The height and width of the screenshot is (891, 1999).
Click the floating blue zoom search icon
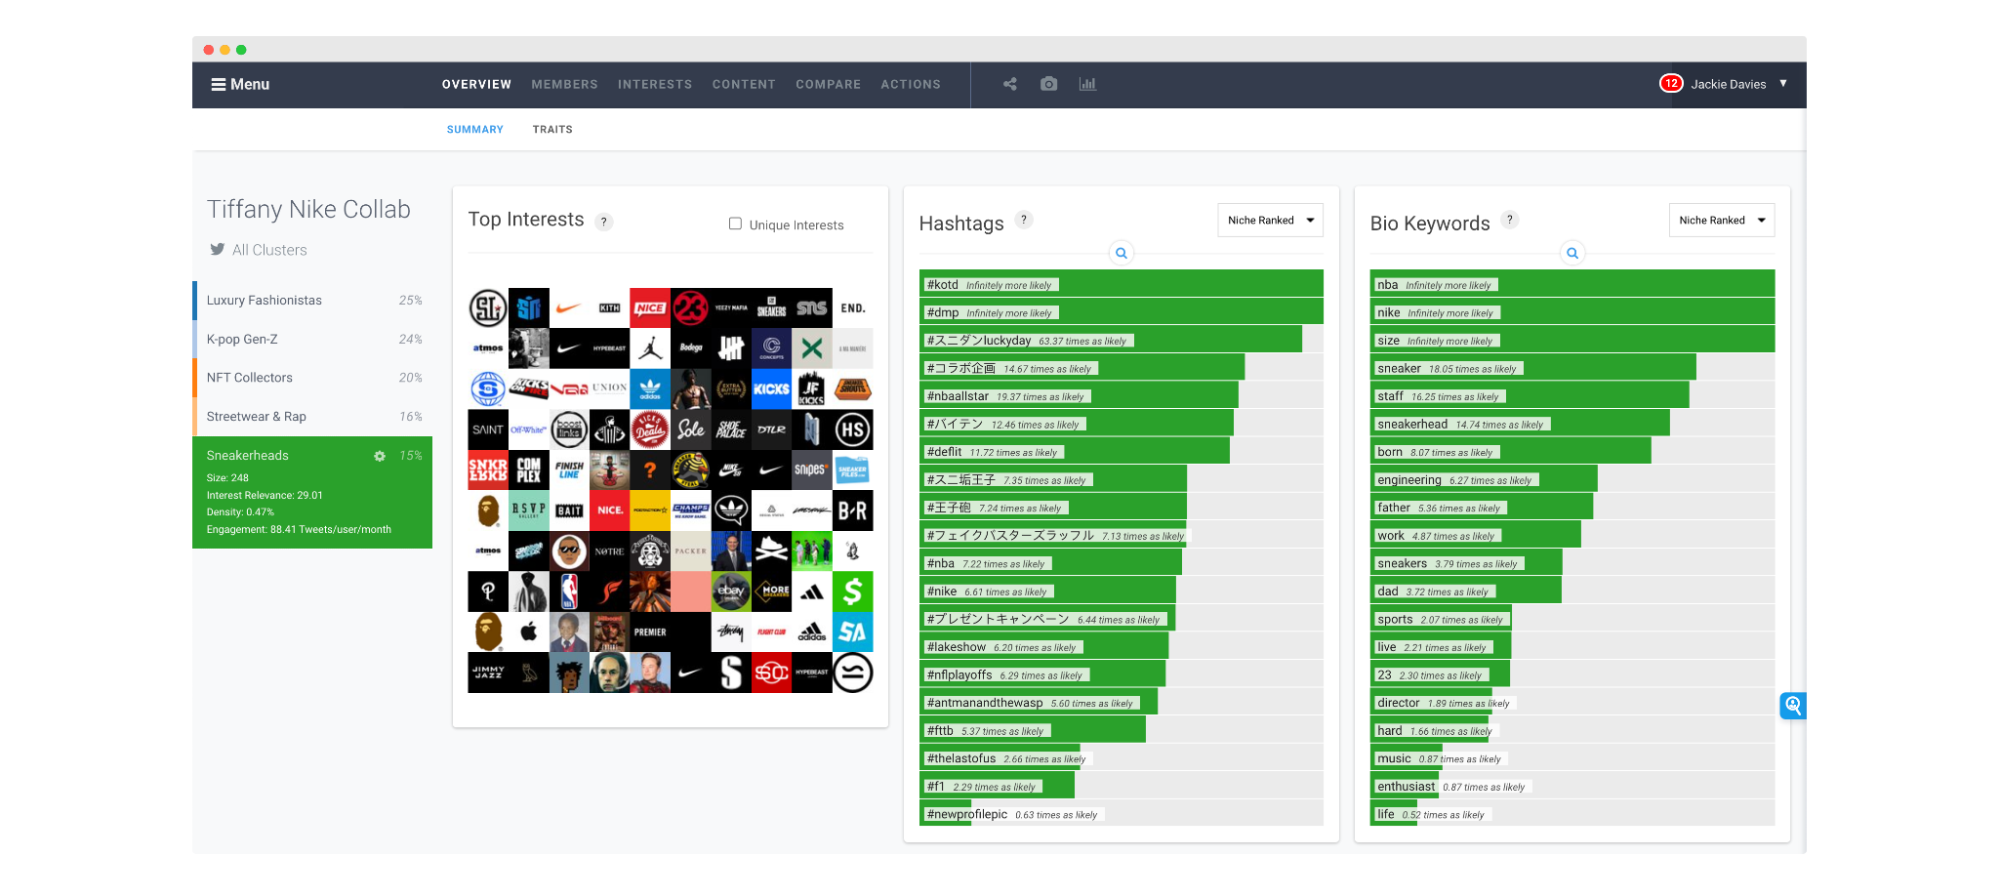[1793, 706]
